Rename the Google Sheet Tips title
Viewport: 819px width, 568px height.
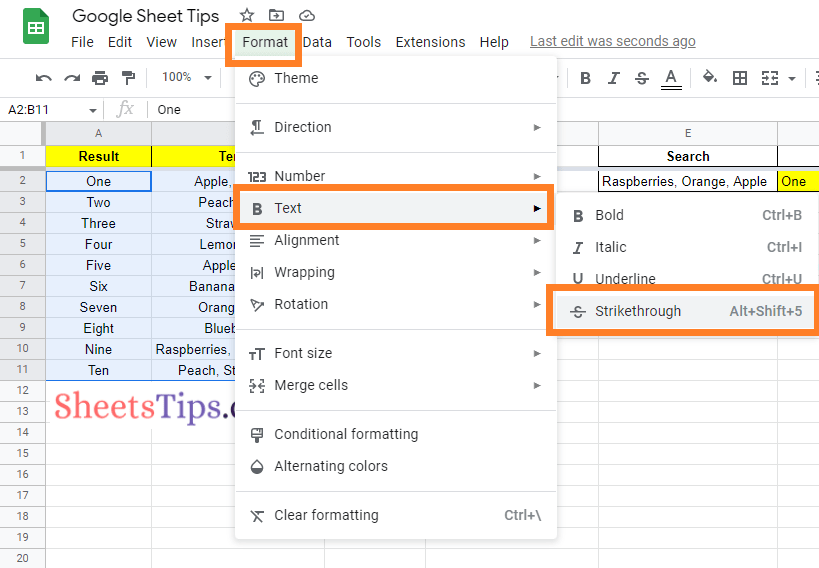click(146, 16)
